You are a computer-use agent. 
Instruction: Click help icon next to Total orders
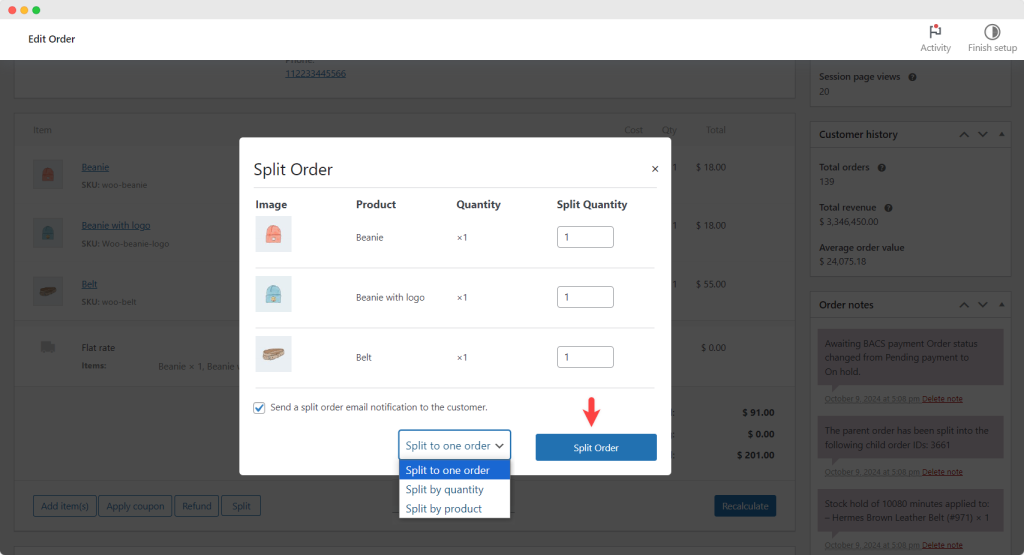coord(881,168)
